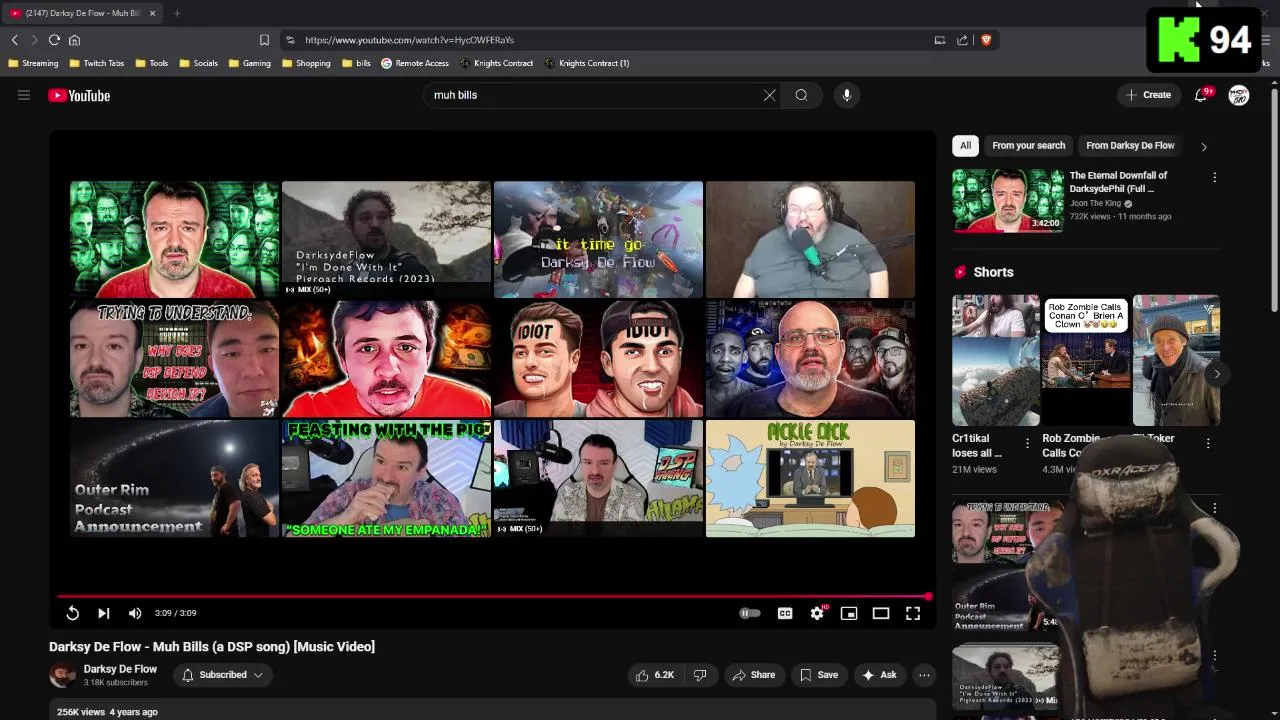Open the Remote Access bookmark
The width and height of the screenshot is (1280, 720).
[x=415, y=63]
